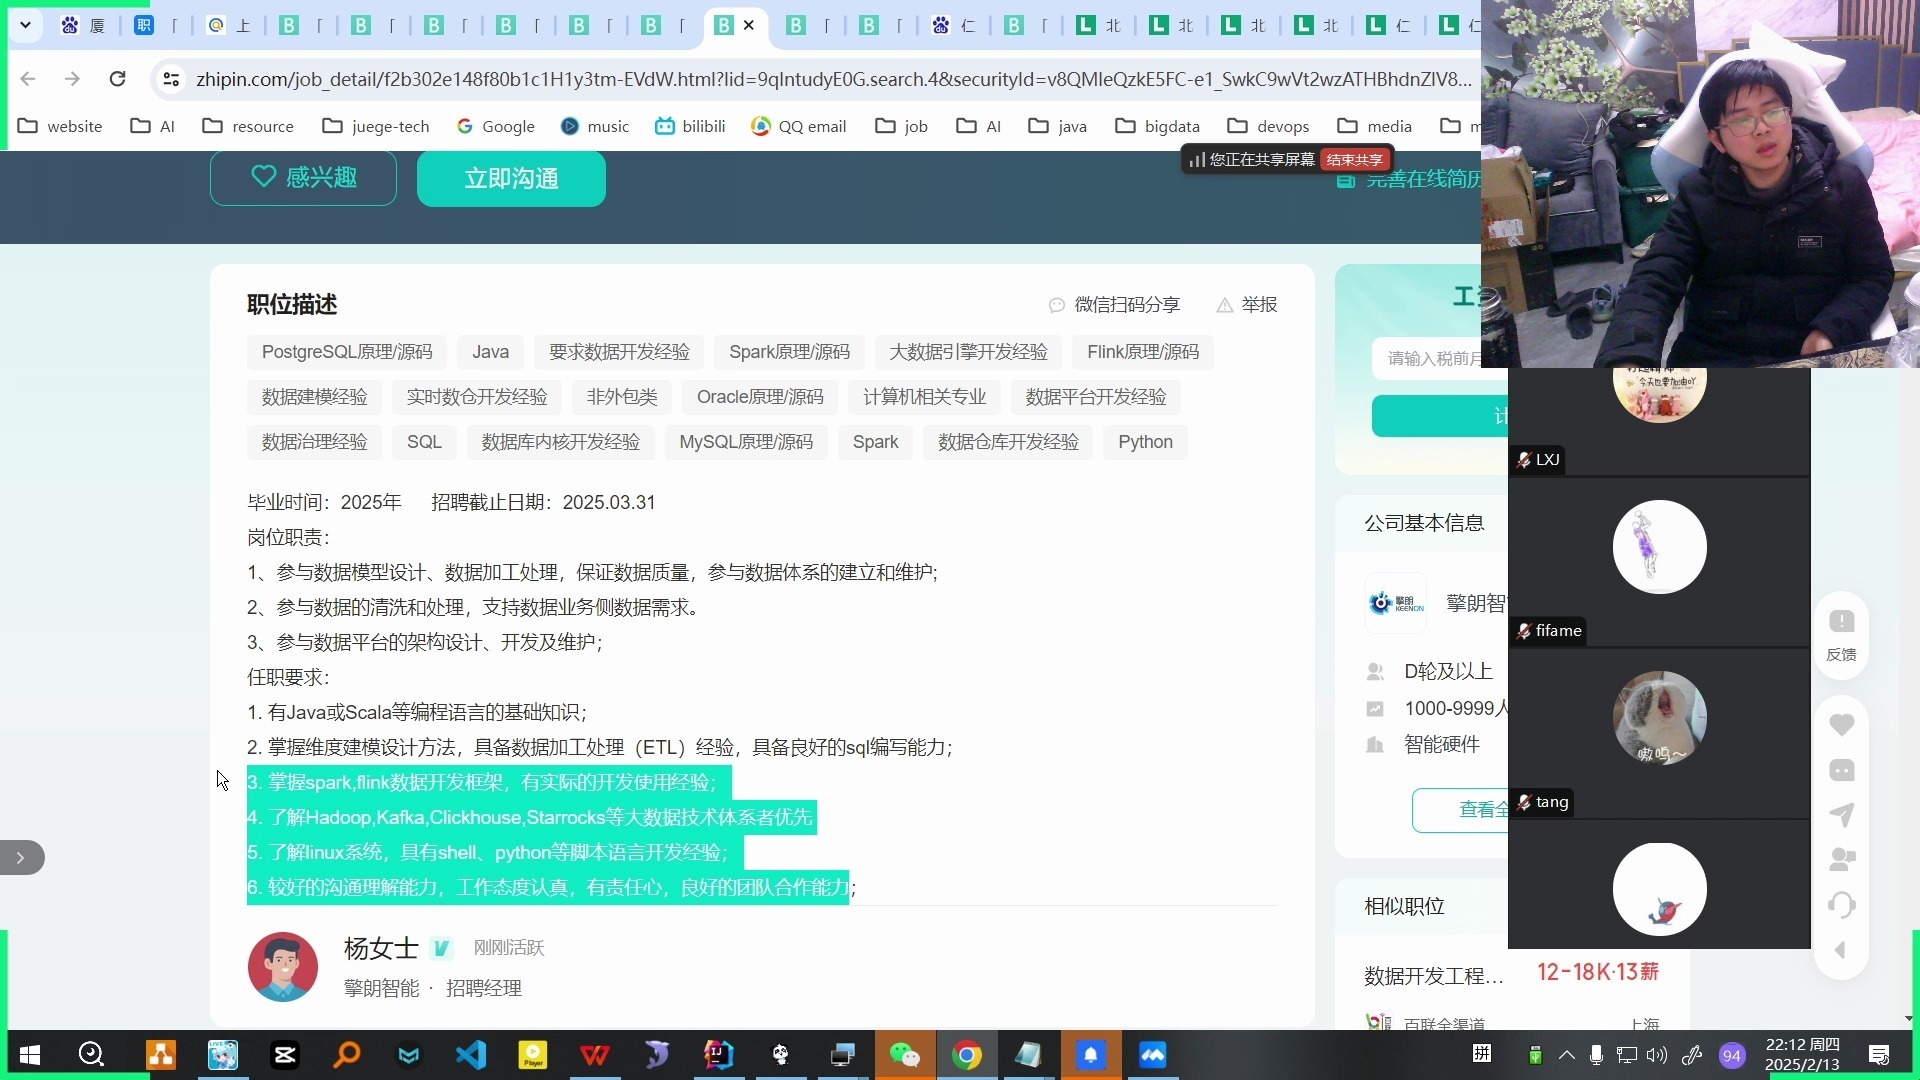Open the website bookmarks folder
This screenshot has width=1920, height=1080.
pyautogui.click(x=60, y=126)
